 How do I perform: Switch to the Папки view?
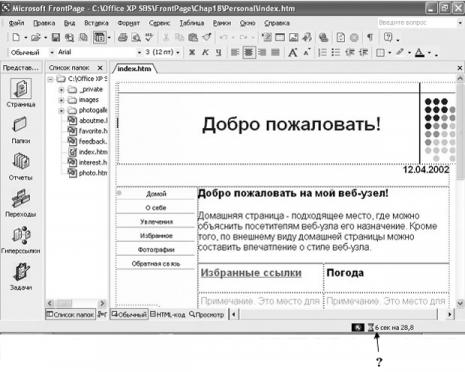(x=21, y=130)
